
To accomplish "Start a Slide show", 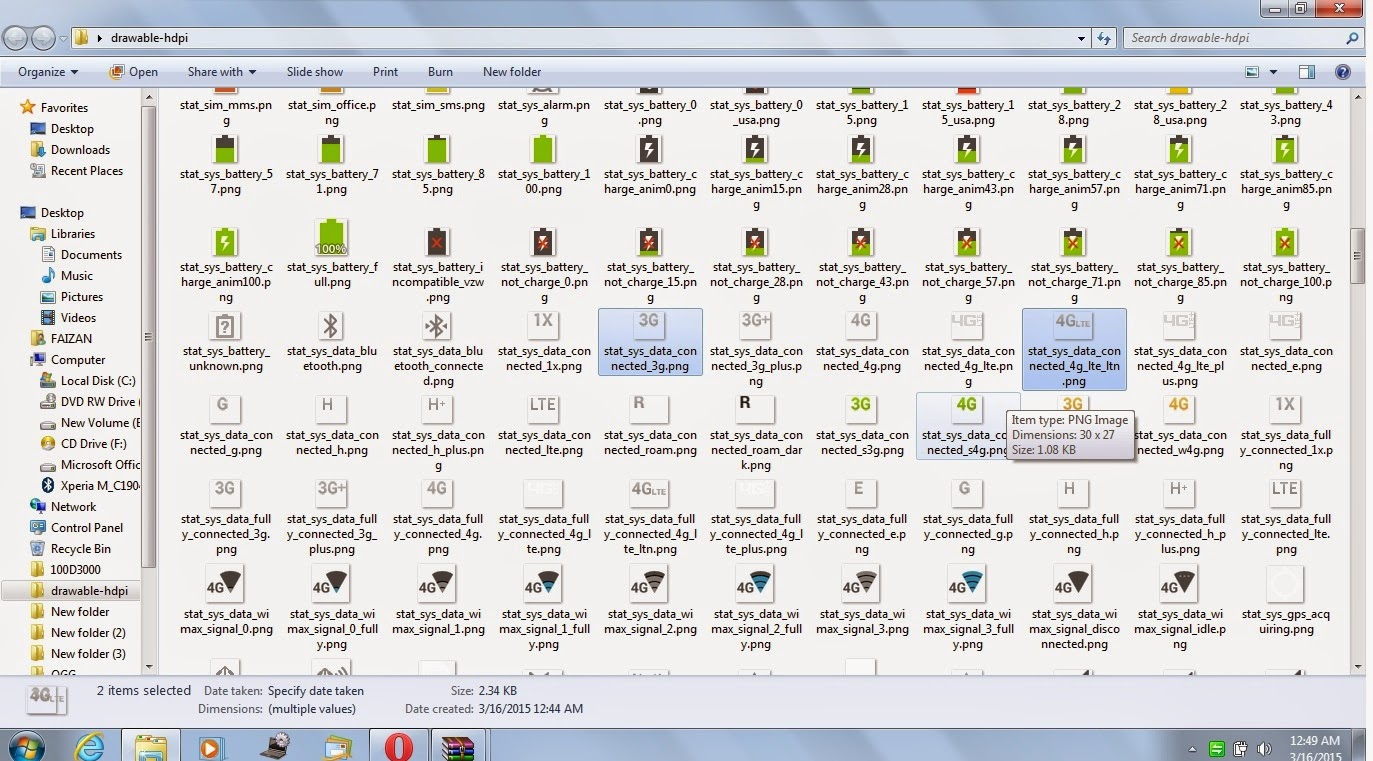I will point(315,72).
